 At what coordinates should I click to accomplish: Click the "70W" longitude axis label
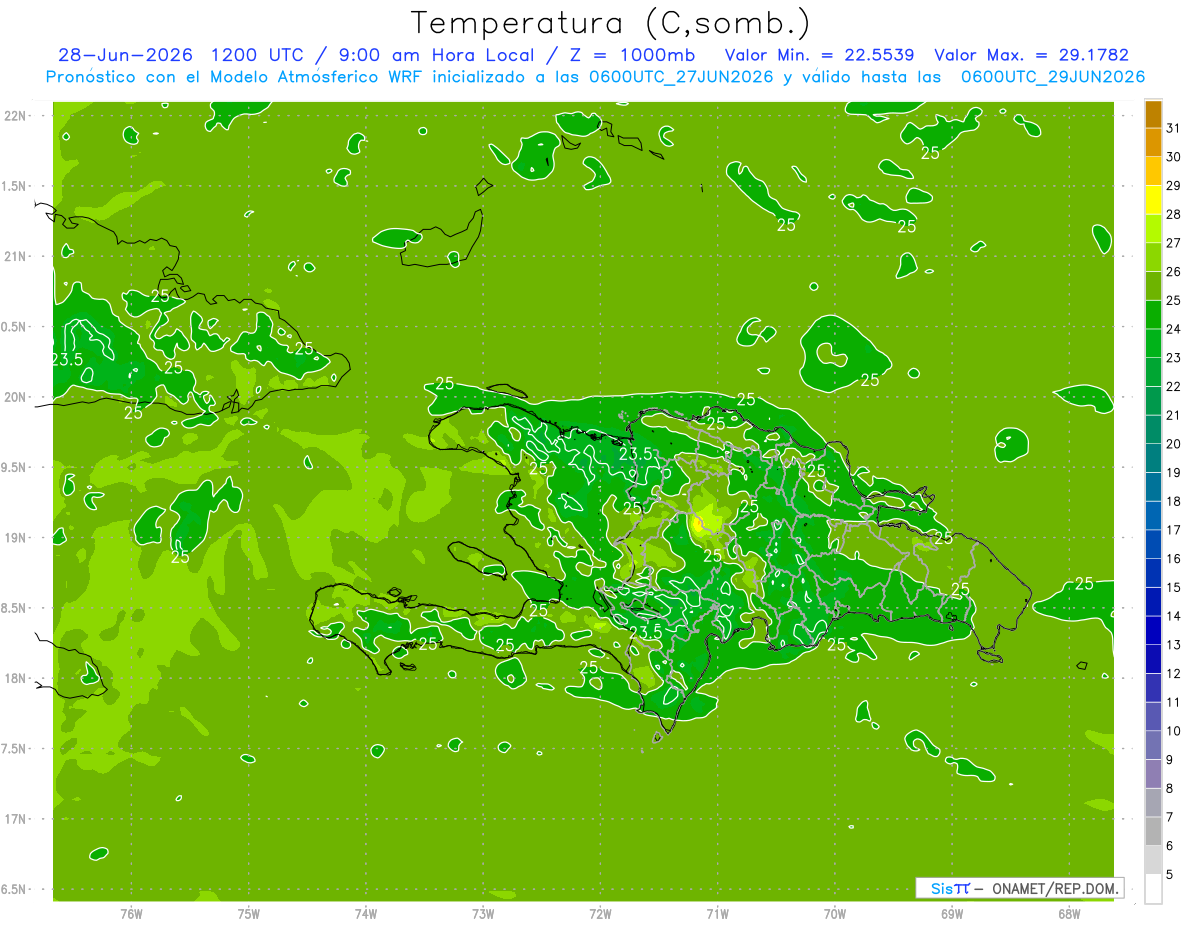pos(835,914)
